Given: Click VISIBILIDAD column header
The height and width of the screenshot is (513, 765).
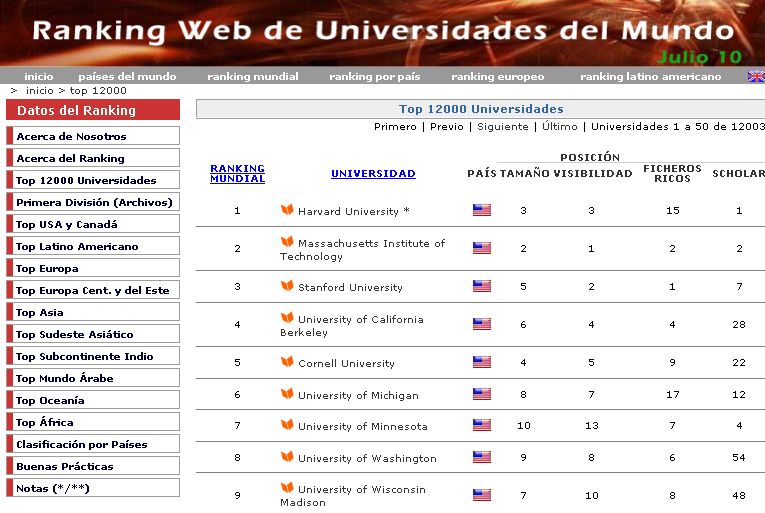Looking at the screenshot, I should click(x=593, y=173).
